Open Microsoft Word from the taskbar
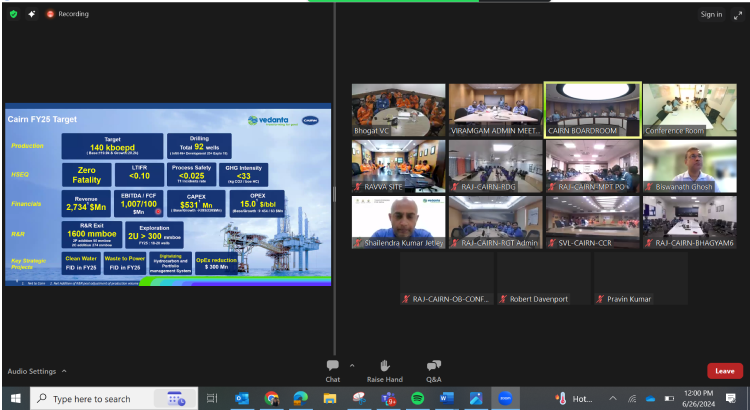Viewport: 750px width, 410px height. point(446,398)
